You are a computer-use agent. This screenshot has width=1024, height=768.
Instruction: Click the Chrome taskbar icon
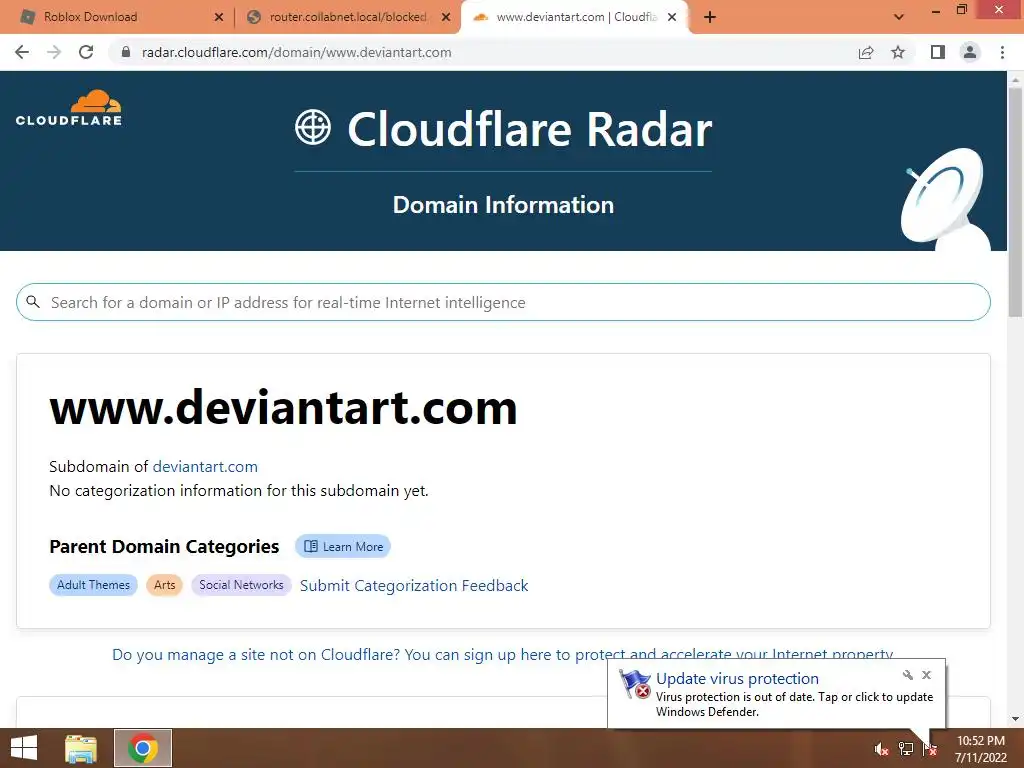click(143, 748)
